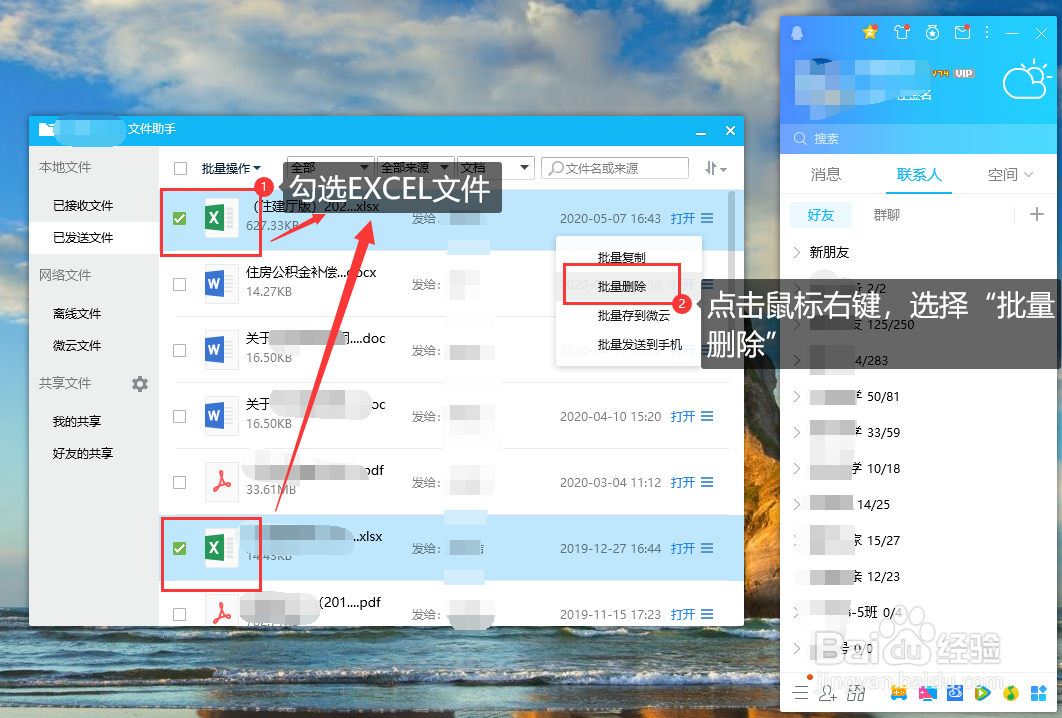Image resolution: width=1062 pixels, height=718 pixels.
Task: Open the QQ game controller icon
Action: coord(899,693)
